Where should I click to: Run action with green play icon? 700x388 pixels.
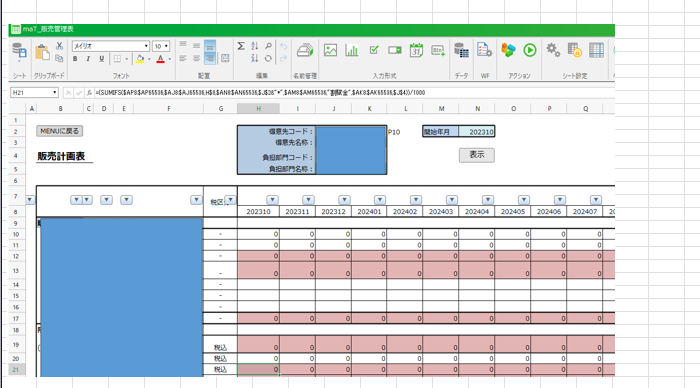(x=530, y=50)
